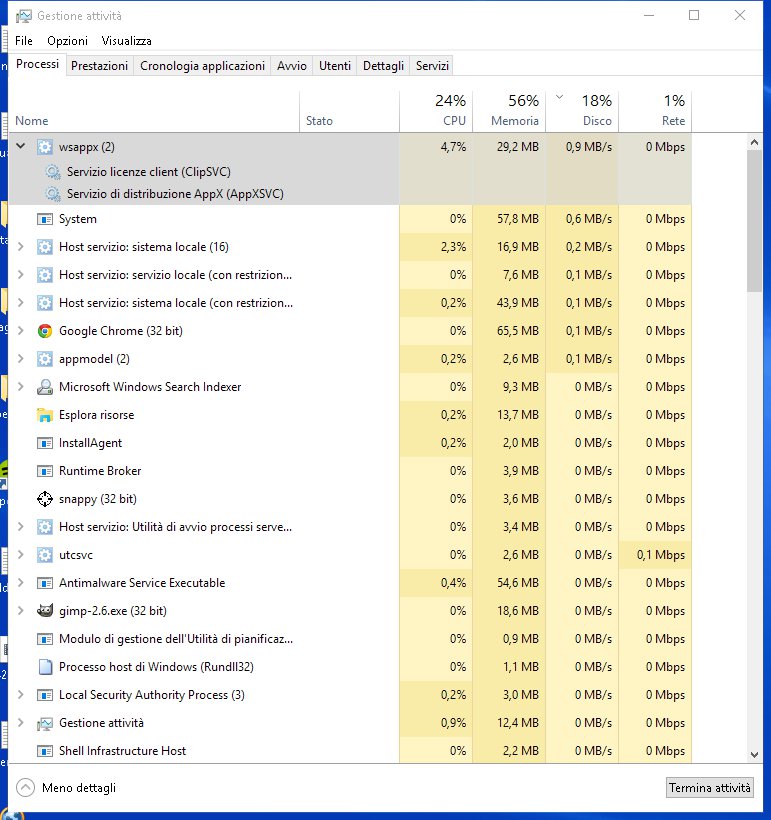Switch to the Utenti tab
Viewport: 771px width, 820px height.
point(335,66)
